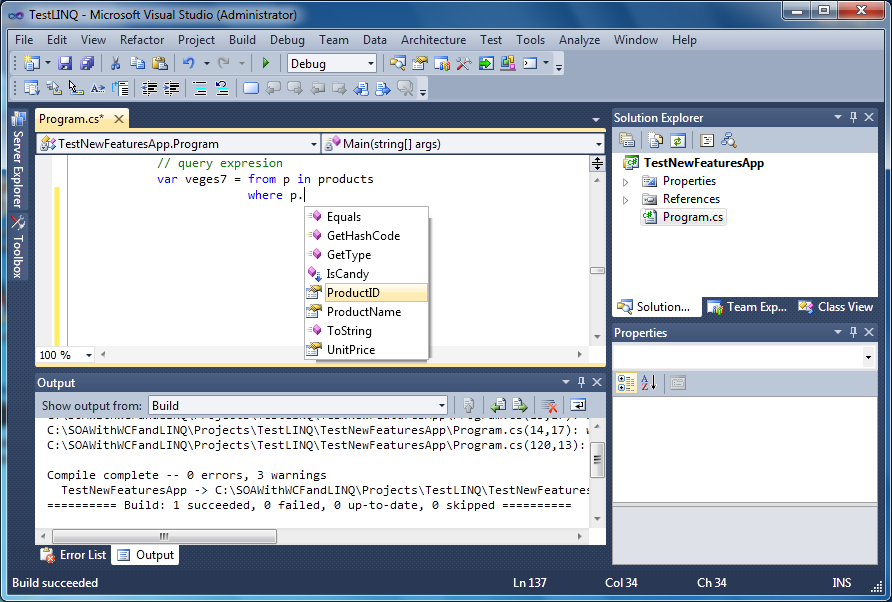Select Program.cs in Solution Explorer
The height and width of the screenshot is (602, 892).
pos(683,217)
